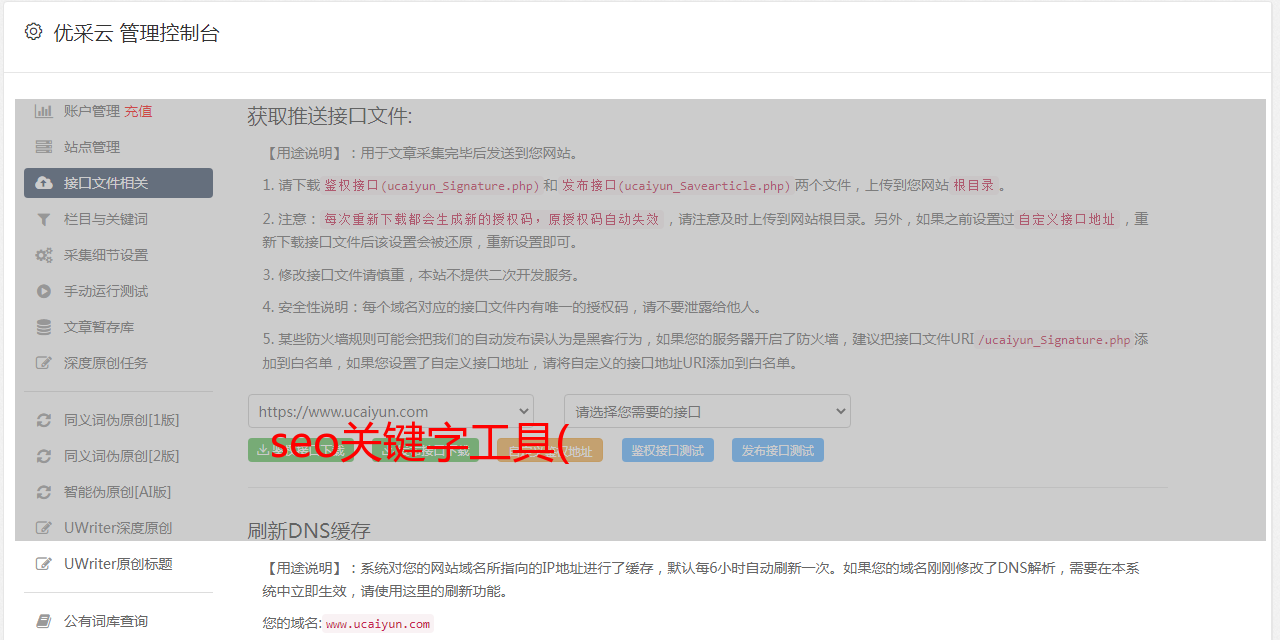Viewport: 1280px width, 640px height.
Task: Click the 优采云 管理控制台 header title
Action: 136,33
